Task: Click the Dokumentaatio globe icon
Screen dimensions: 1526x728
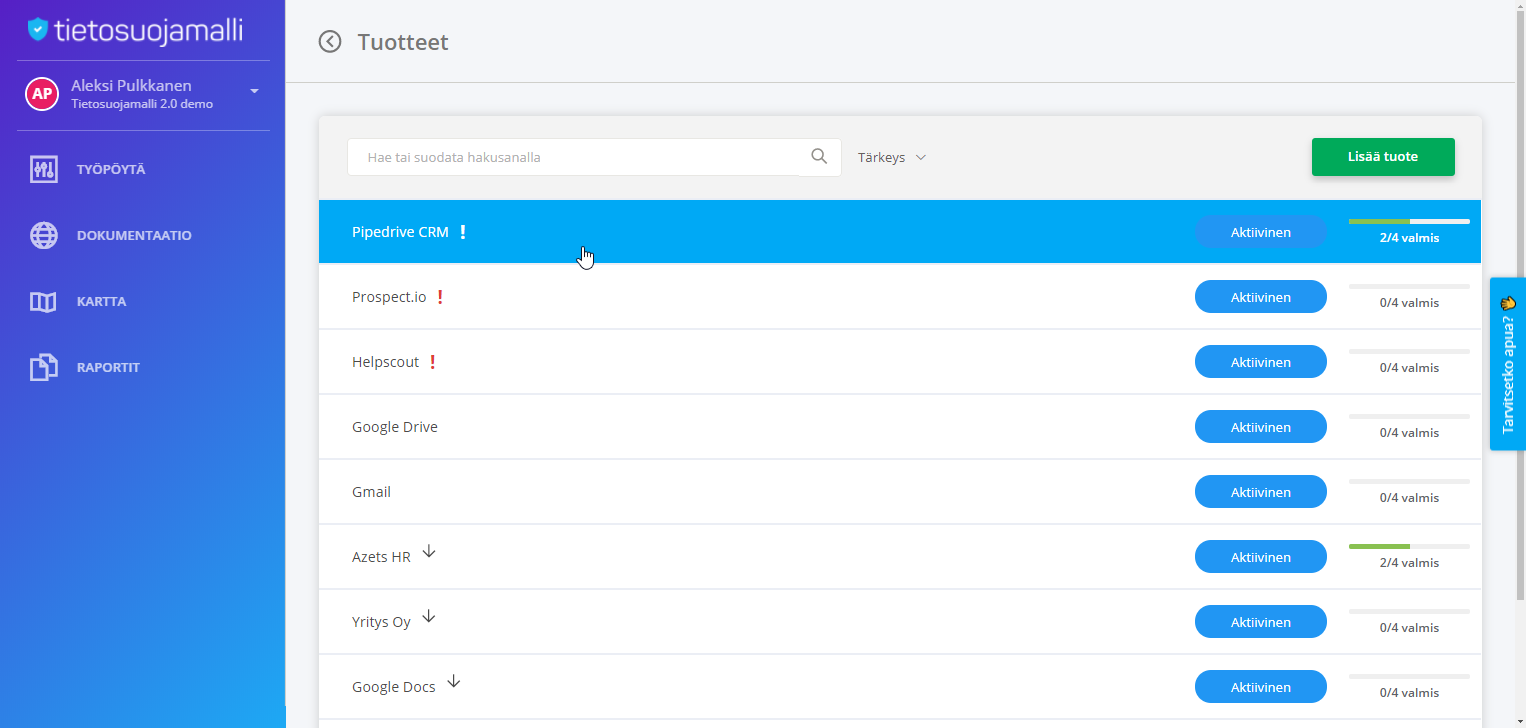Action: [43, 236]
